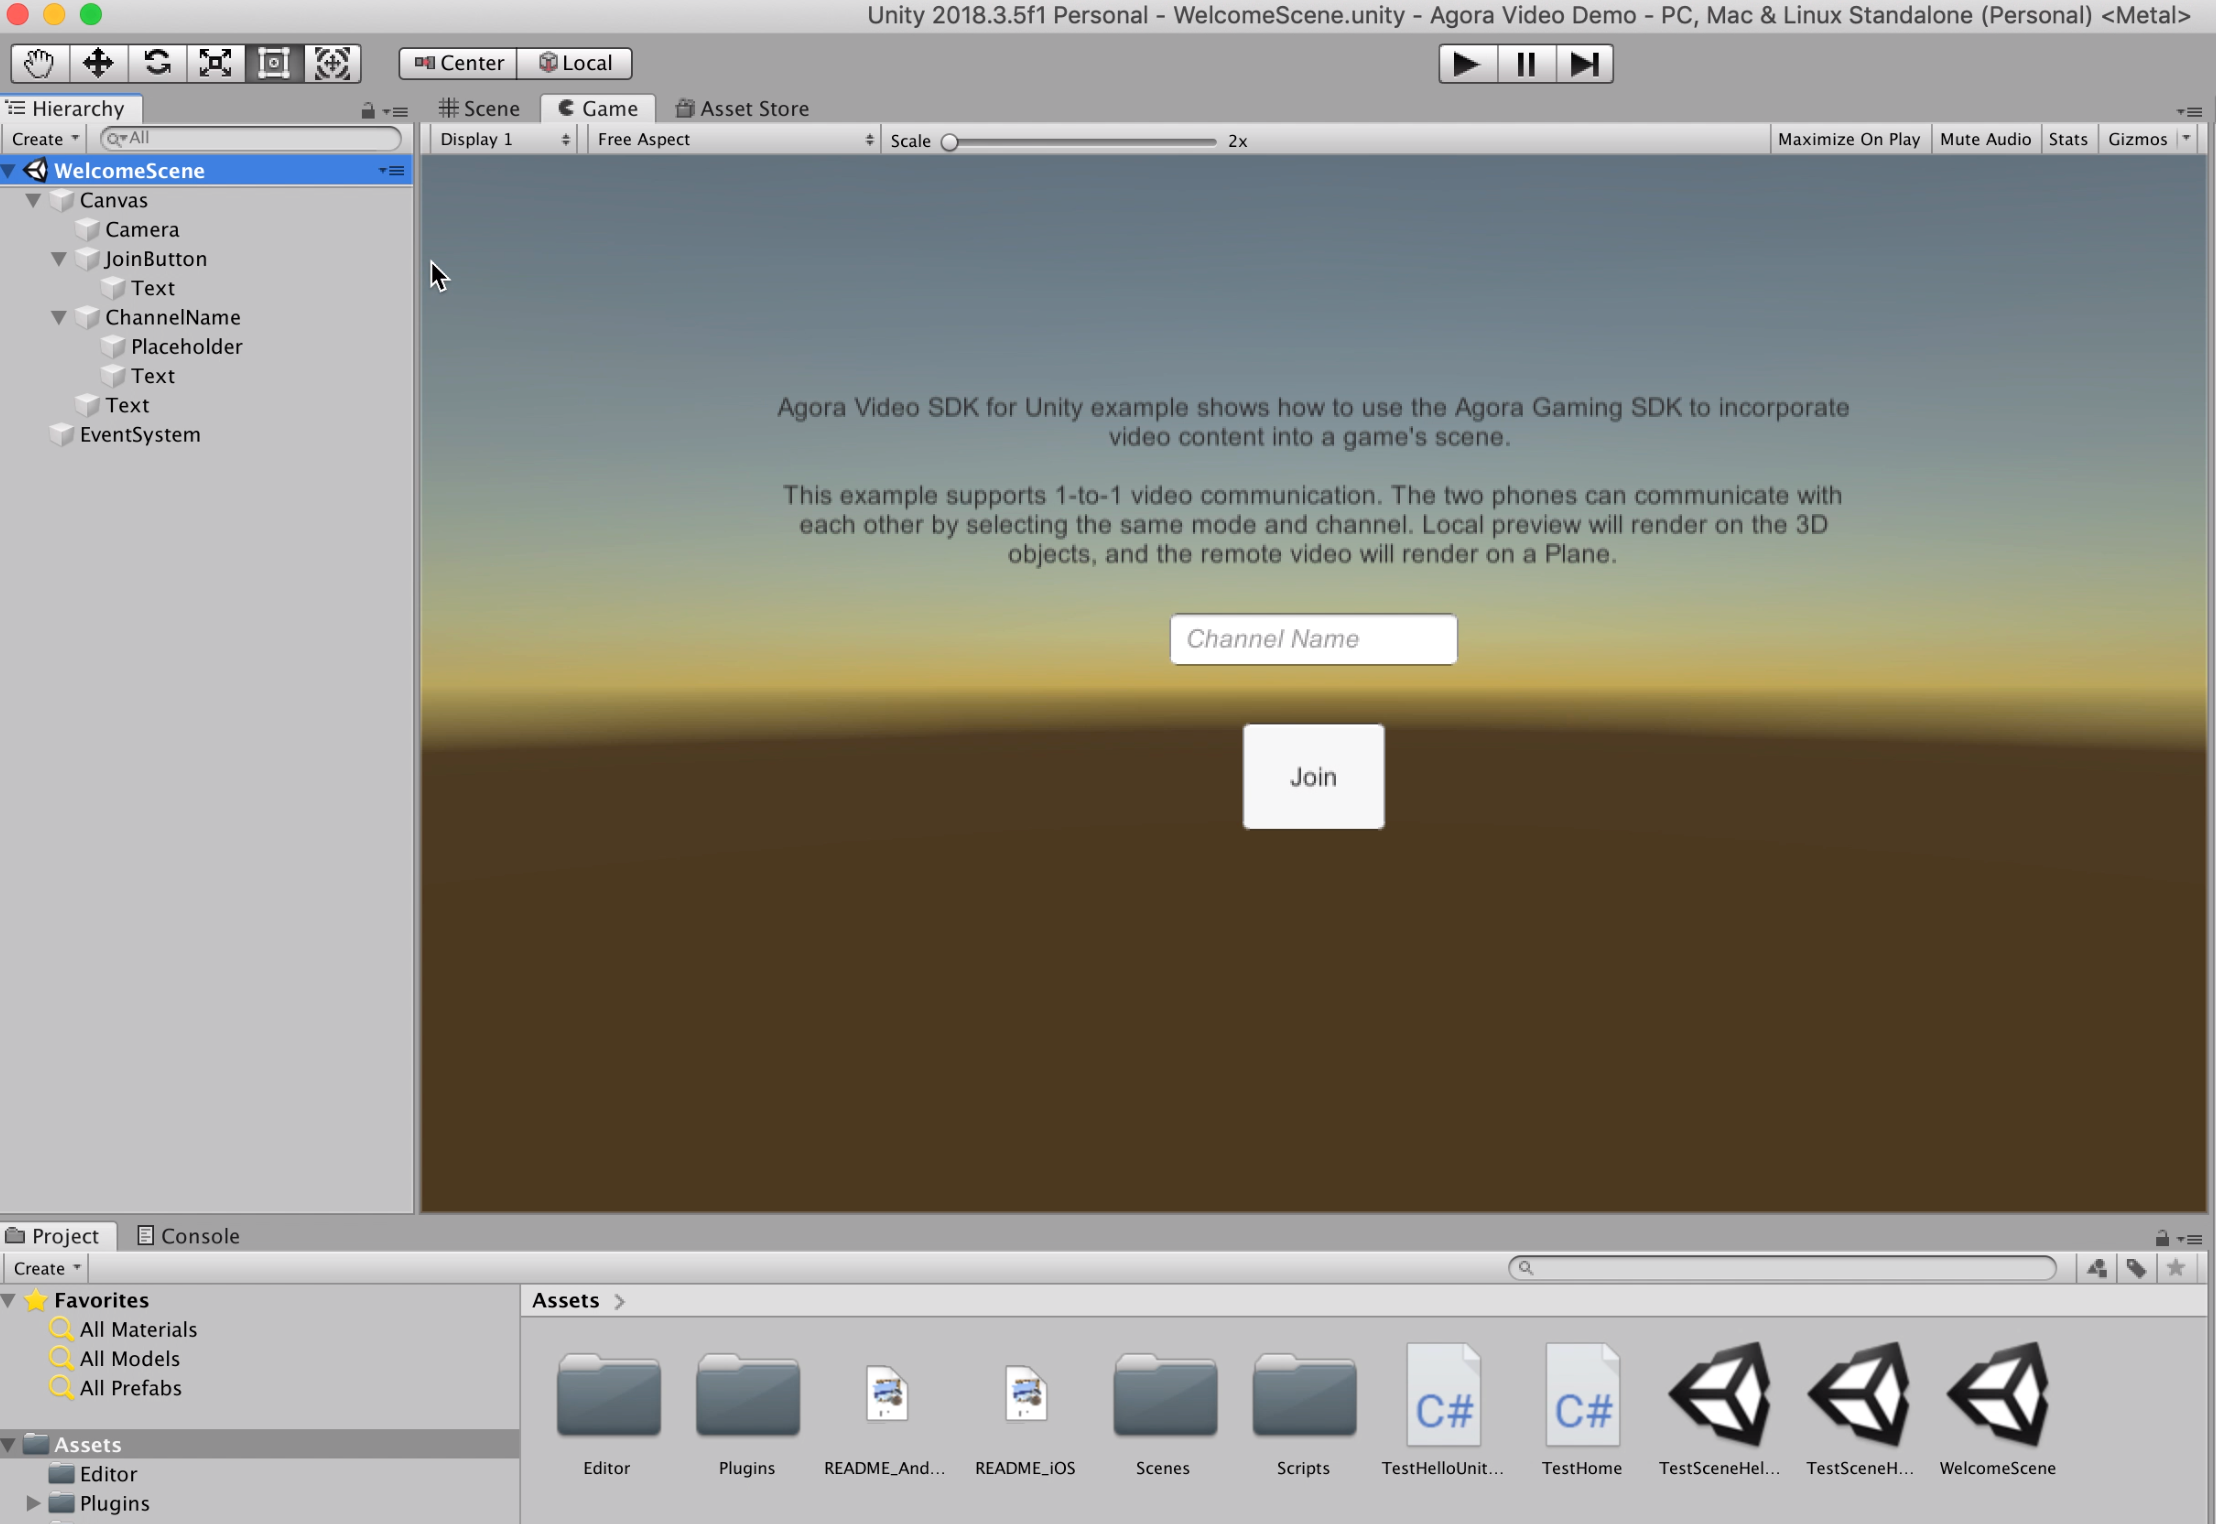The height and width of the screenshot is (1524, 2216).
Task: Expand the Plugins folder in project tree
Action: click(x=33, y=1503)
